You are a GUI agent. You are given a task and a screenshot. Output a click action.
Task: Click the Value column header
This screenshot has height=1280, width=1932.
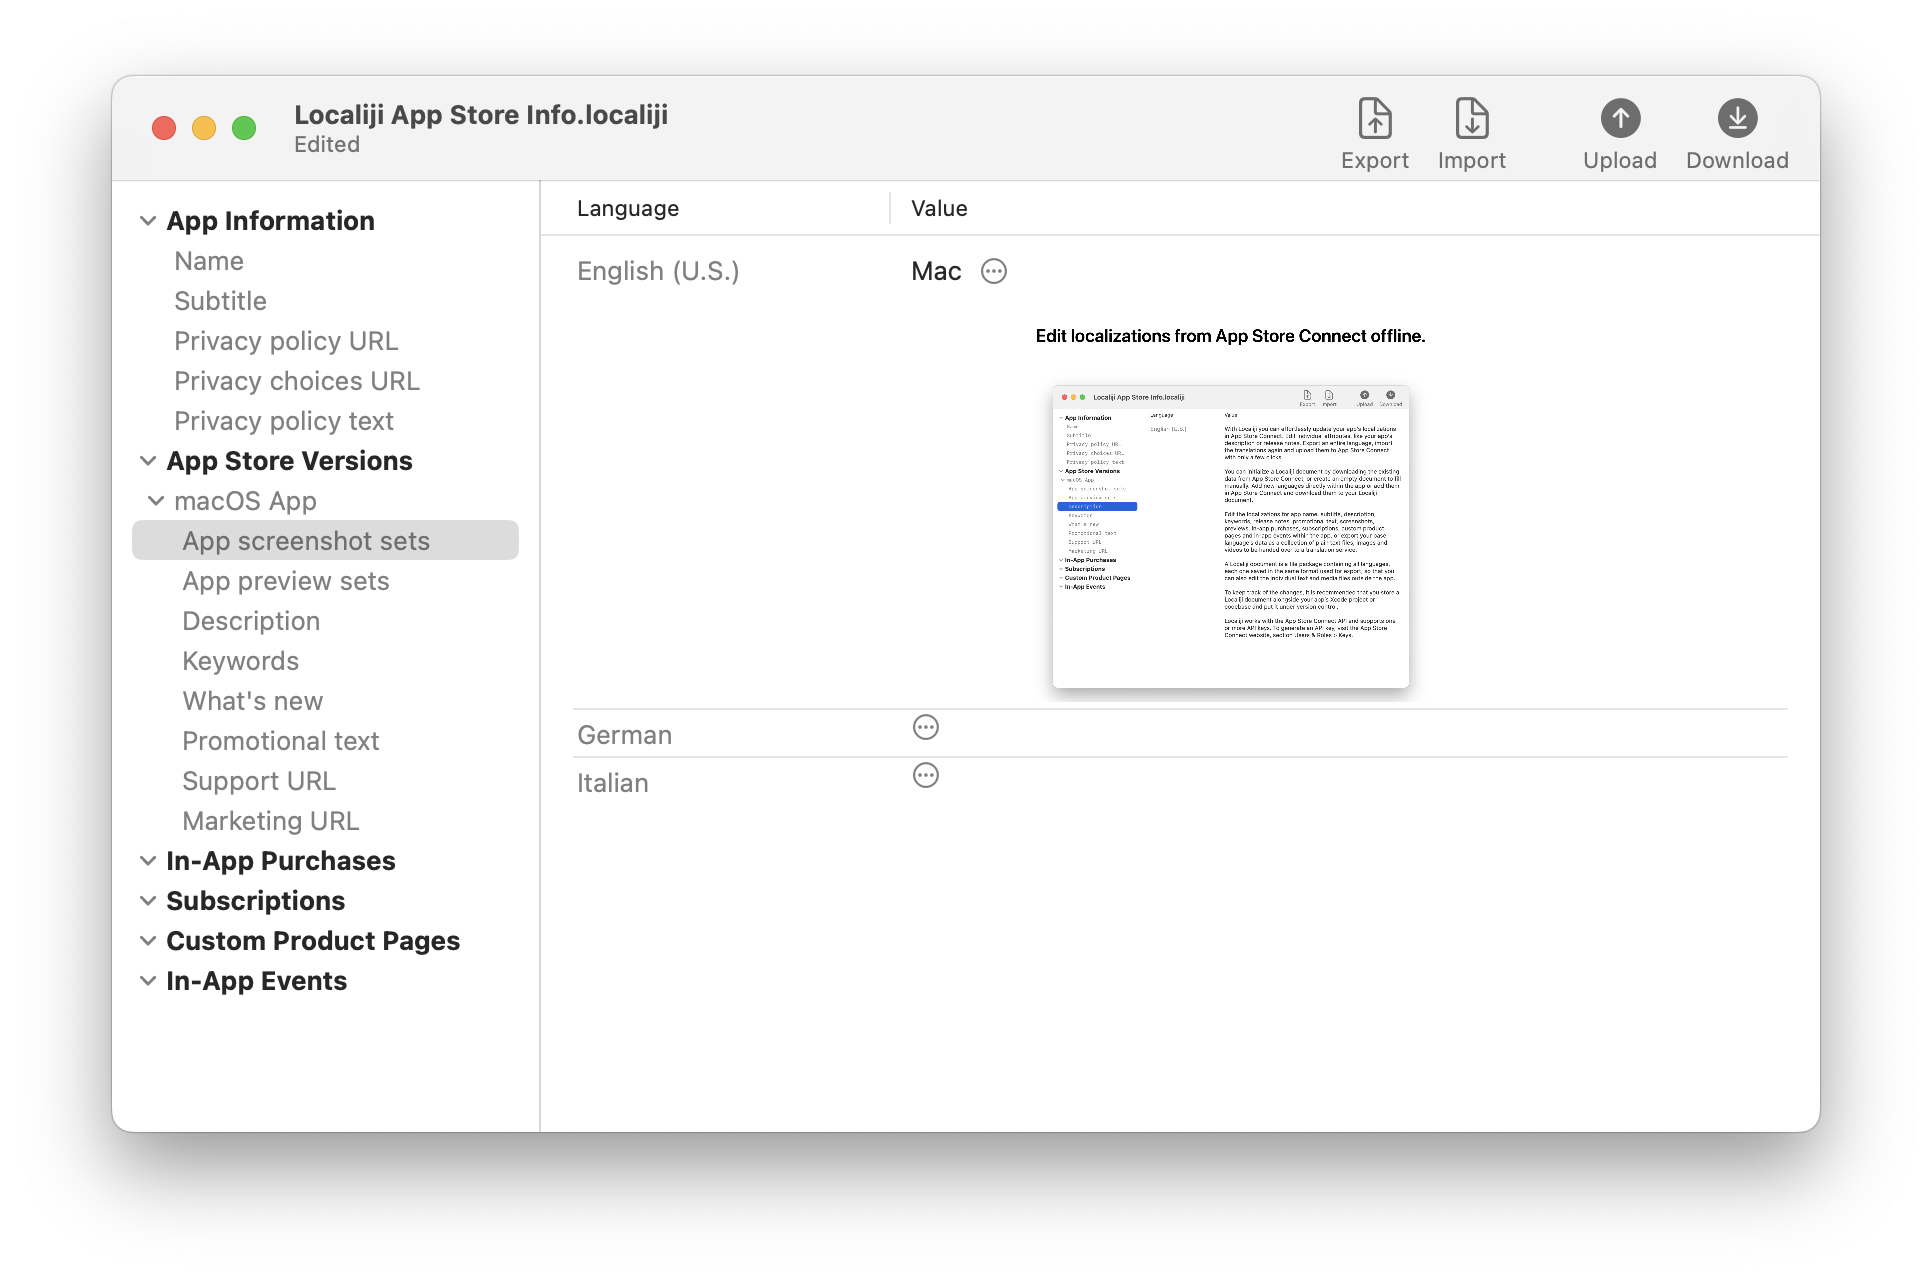coord(939,209)
